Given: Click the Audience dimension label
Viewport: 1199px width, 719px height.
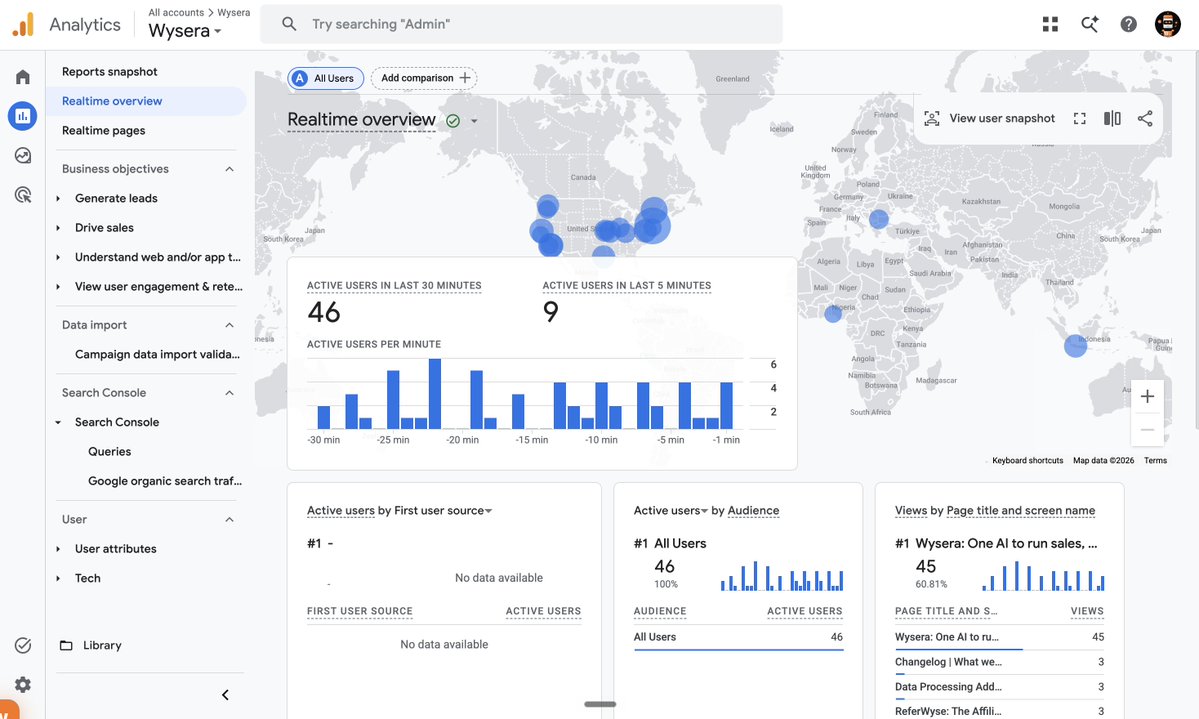Looking at the screenshot, I should pos(753,510).
